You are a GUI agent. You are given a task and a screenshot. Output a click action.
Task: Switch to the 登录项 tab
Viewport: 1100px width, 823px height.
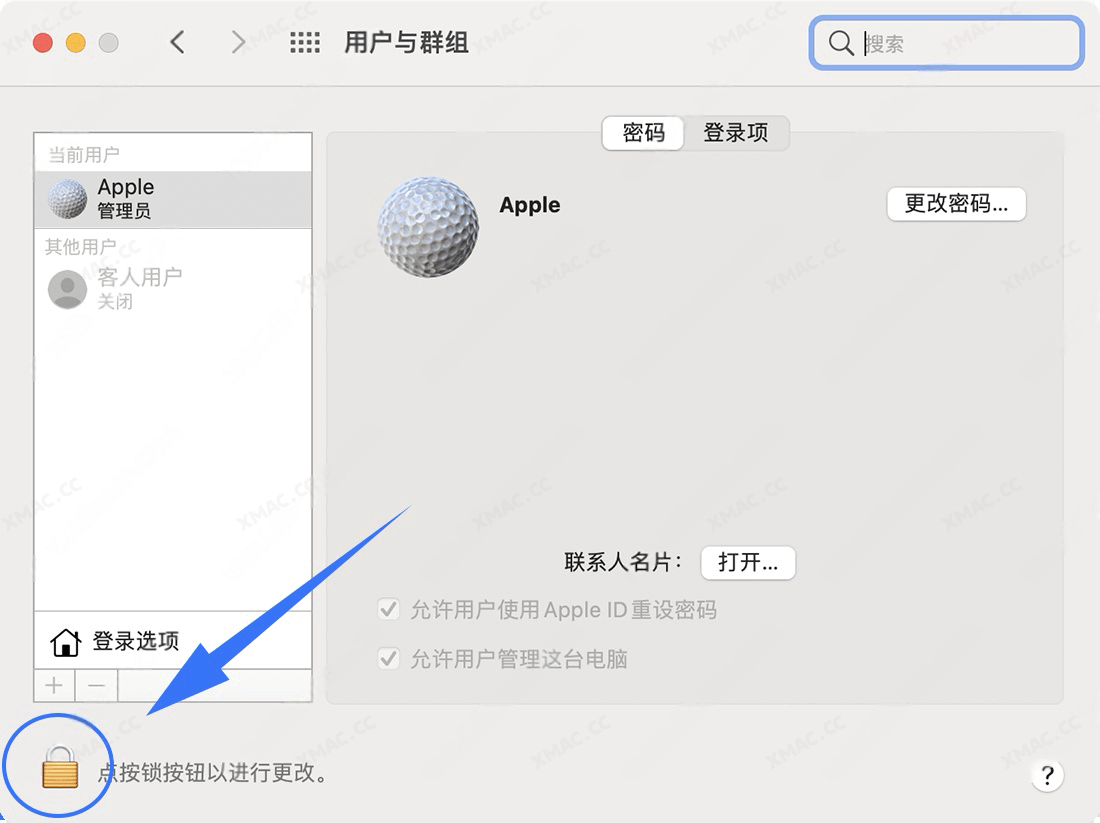pyautogui.click(x=736, y=133)
